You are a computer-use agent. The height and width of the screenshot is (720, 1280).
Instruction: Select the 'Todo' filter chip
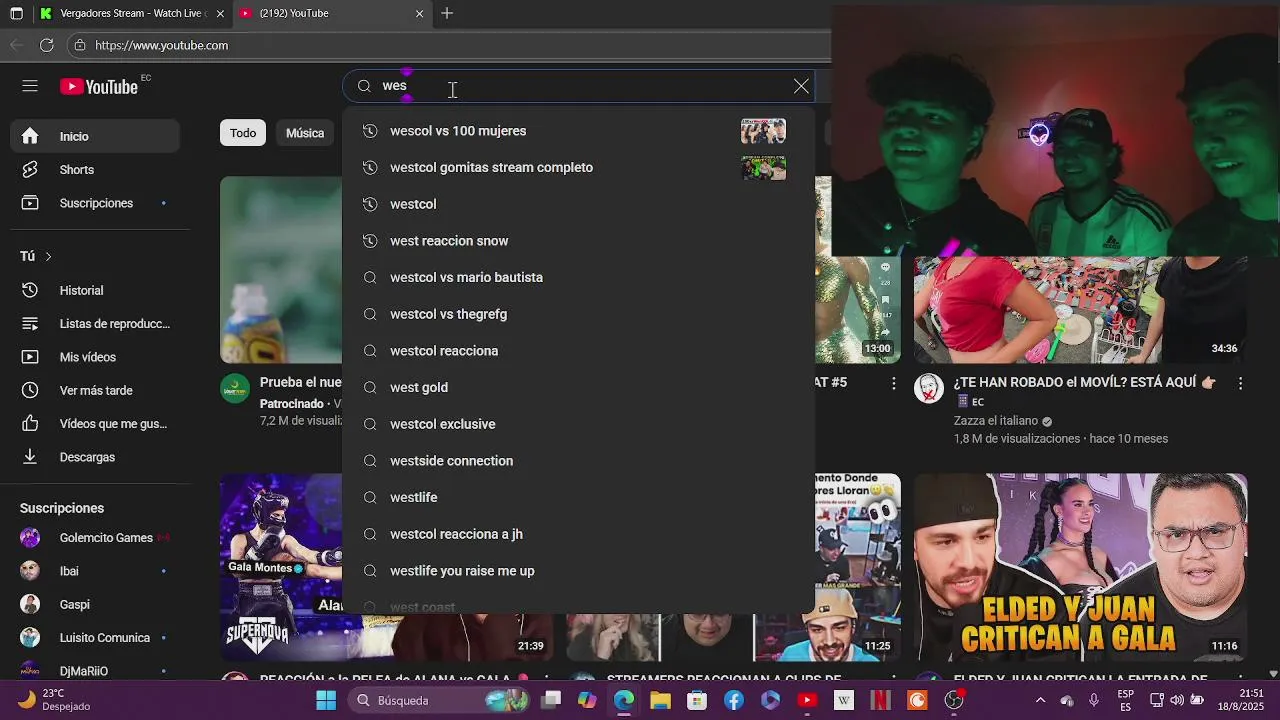click(x=243, y=133)
